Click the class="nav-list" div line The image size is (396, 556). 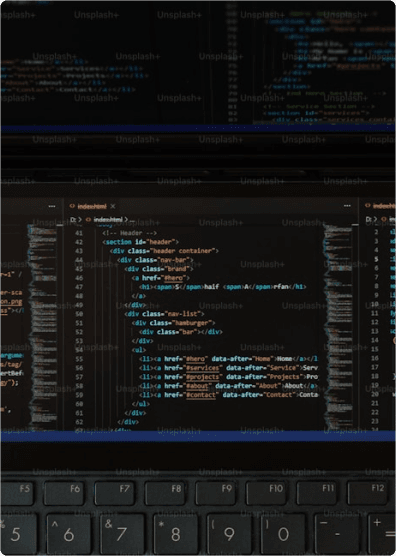(x=164, y=314)
